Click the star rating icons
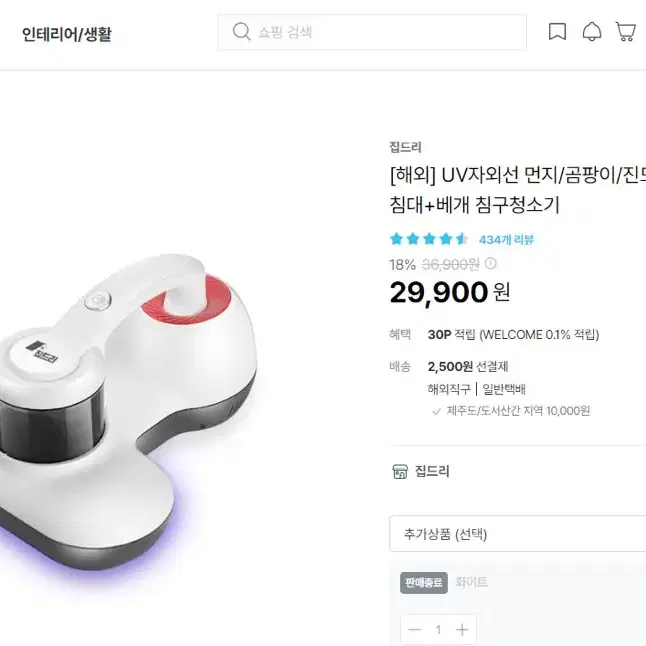646x646 pixels. coord(429,239)
